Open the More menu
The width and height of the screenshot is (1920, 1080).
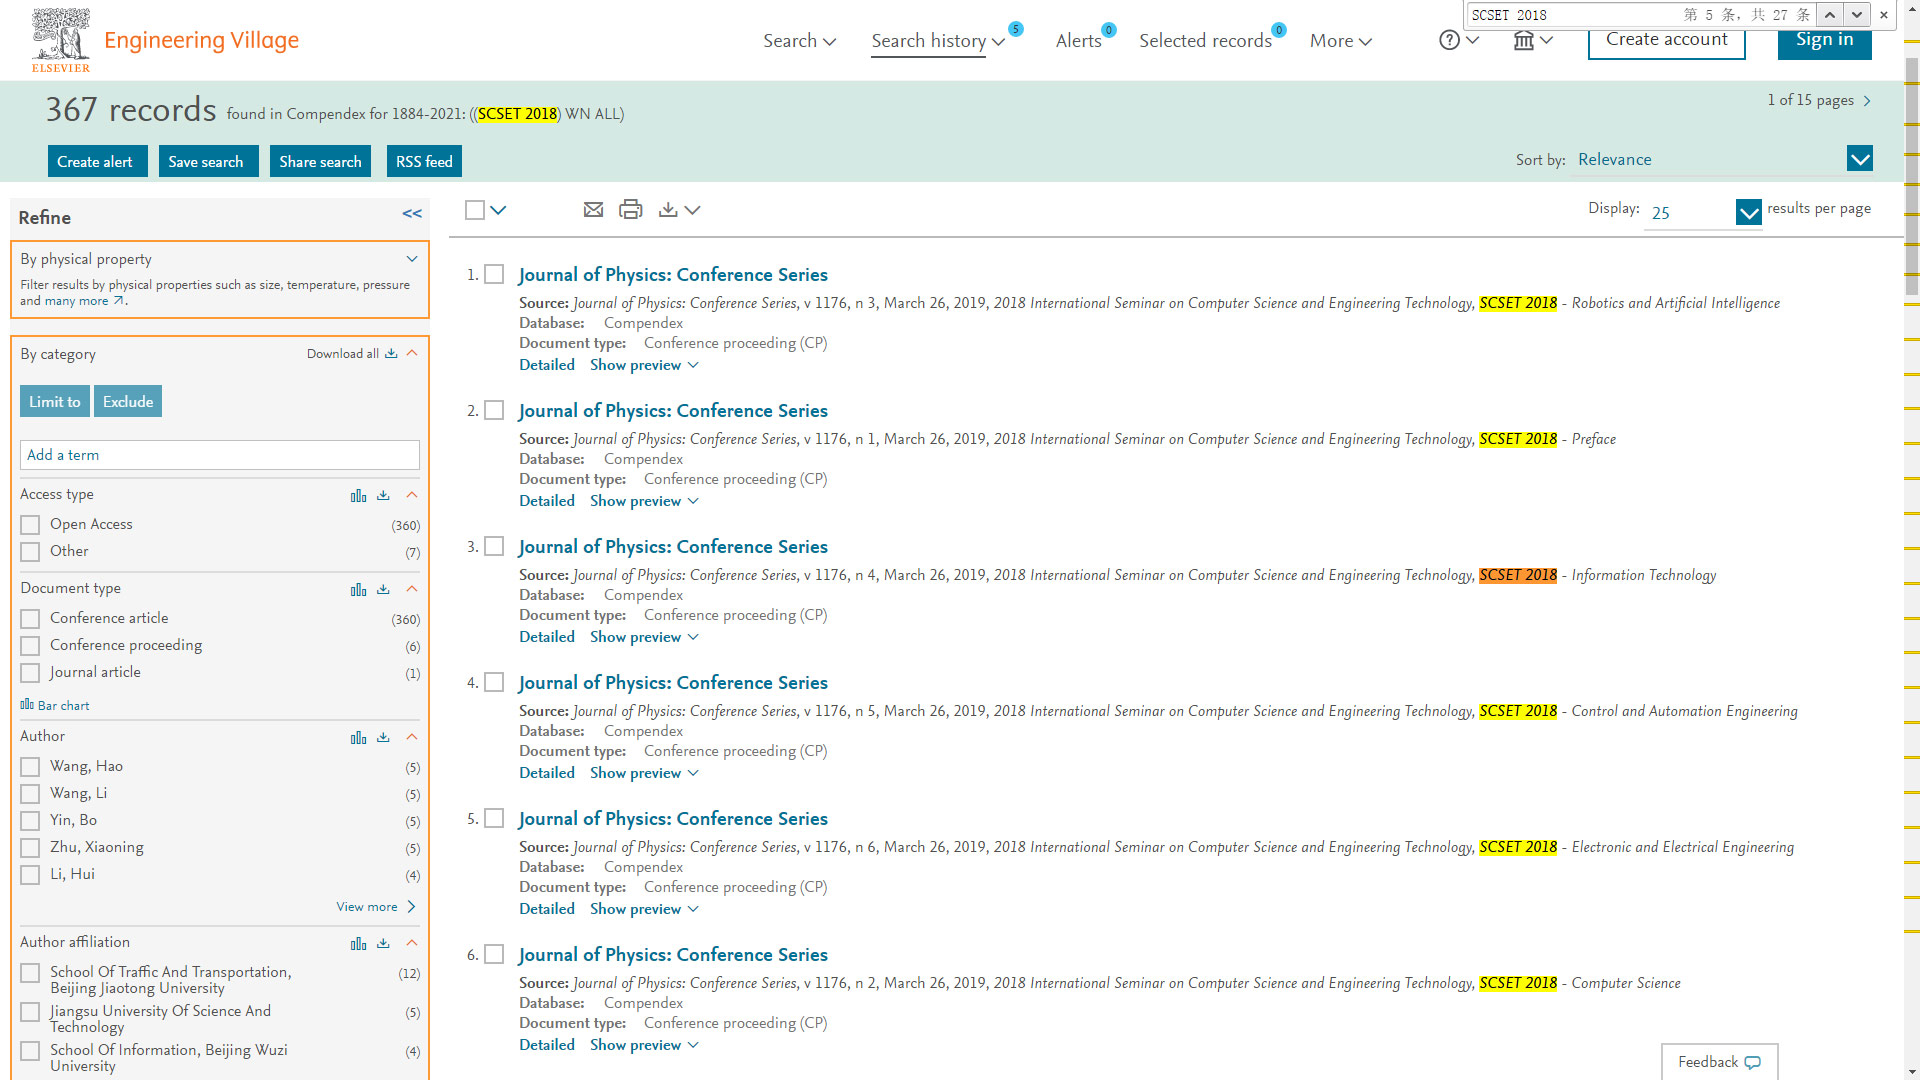[x=1341, y=41]
